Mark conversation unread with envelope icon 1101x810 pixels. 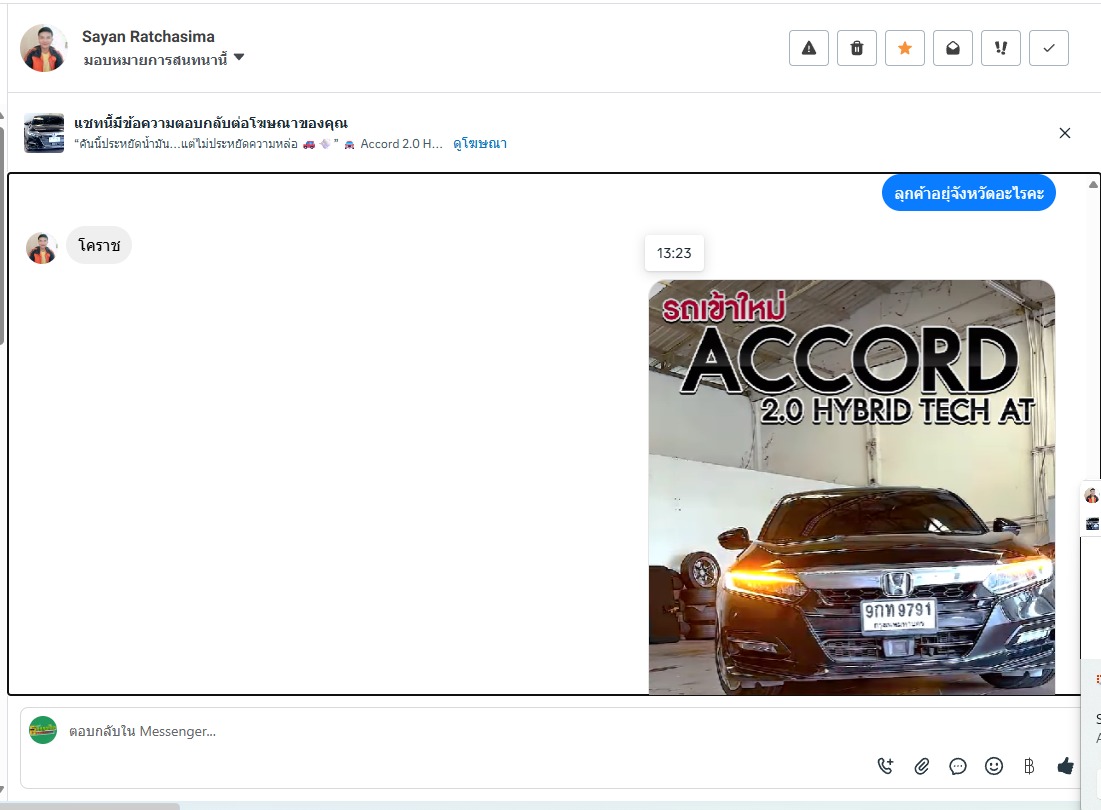click(x=953, y=48)
